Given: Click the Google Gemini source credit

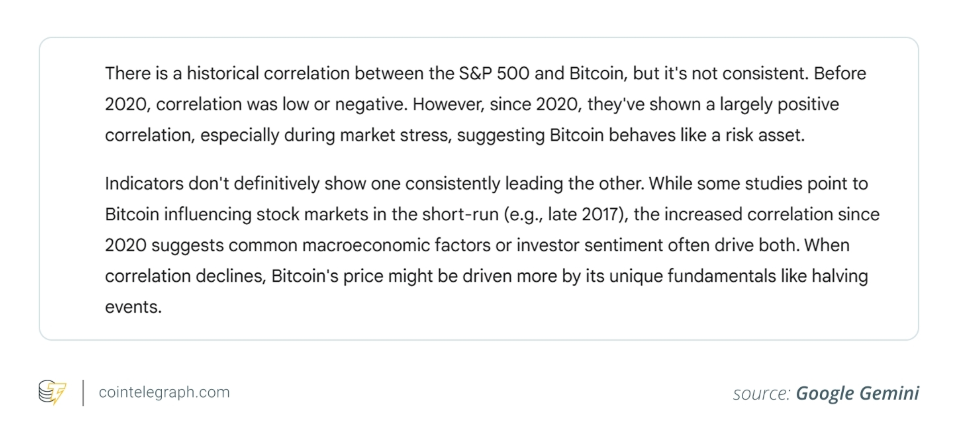Looking at the screenshot, I should [857, 393].
